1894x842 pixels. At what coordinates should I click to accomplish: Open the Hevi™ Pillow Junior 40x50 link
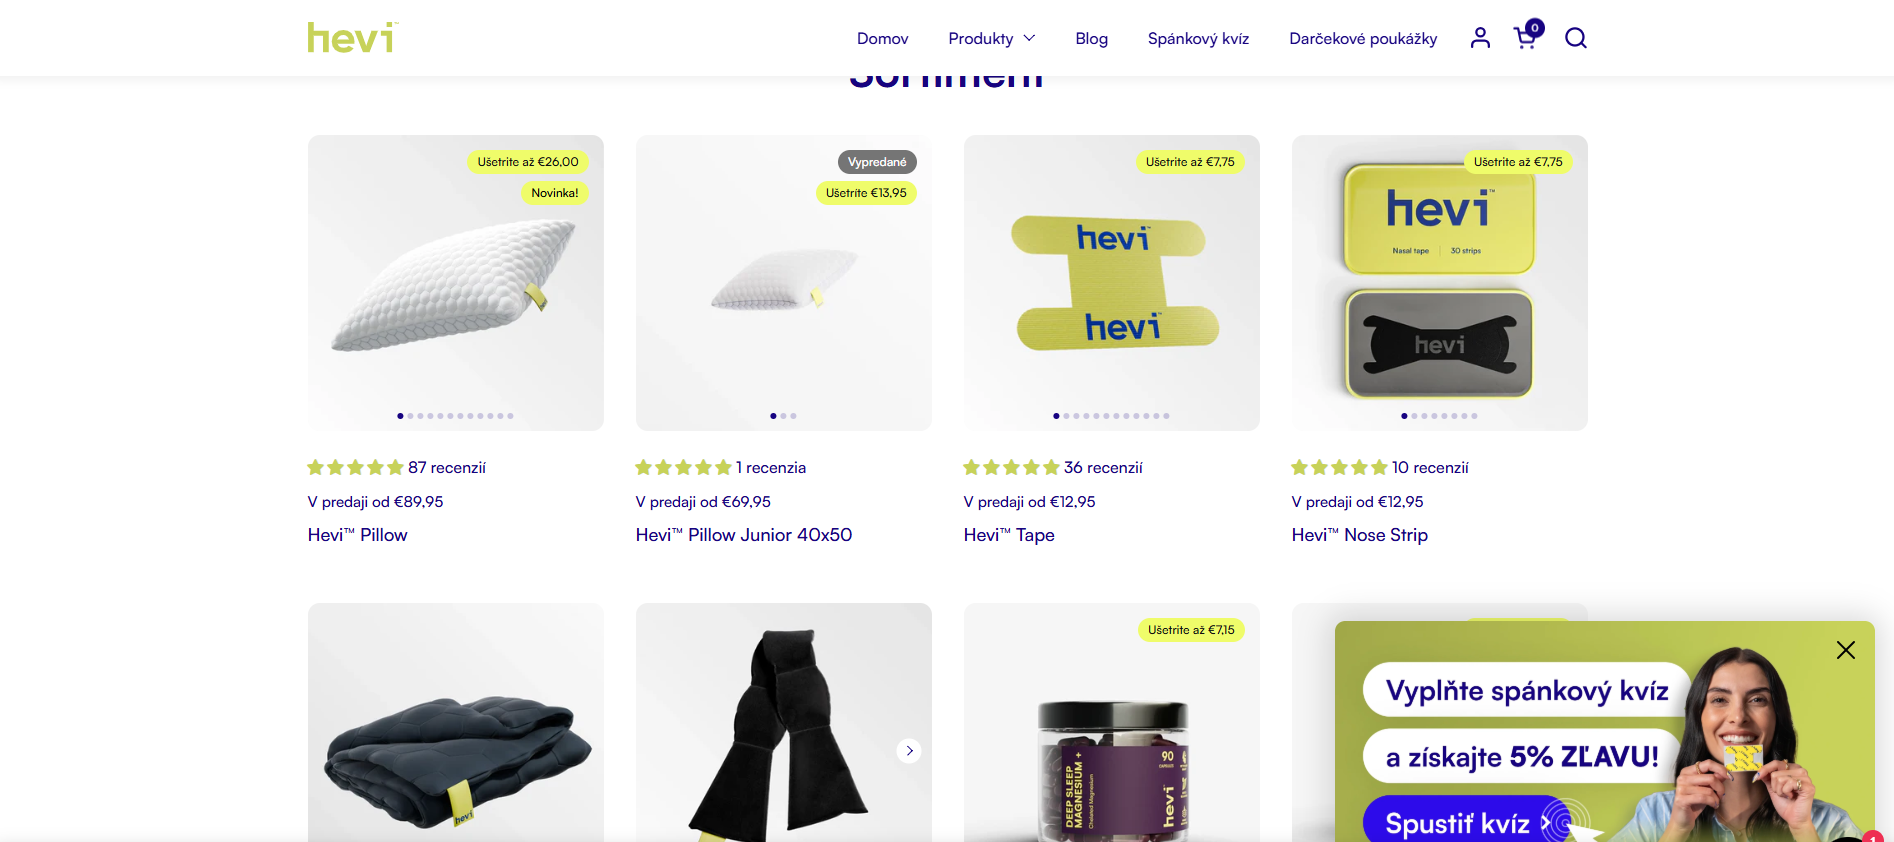coord(744,535)
